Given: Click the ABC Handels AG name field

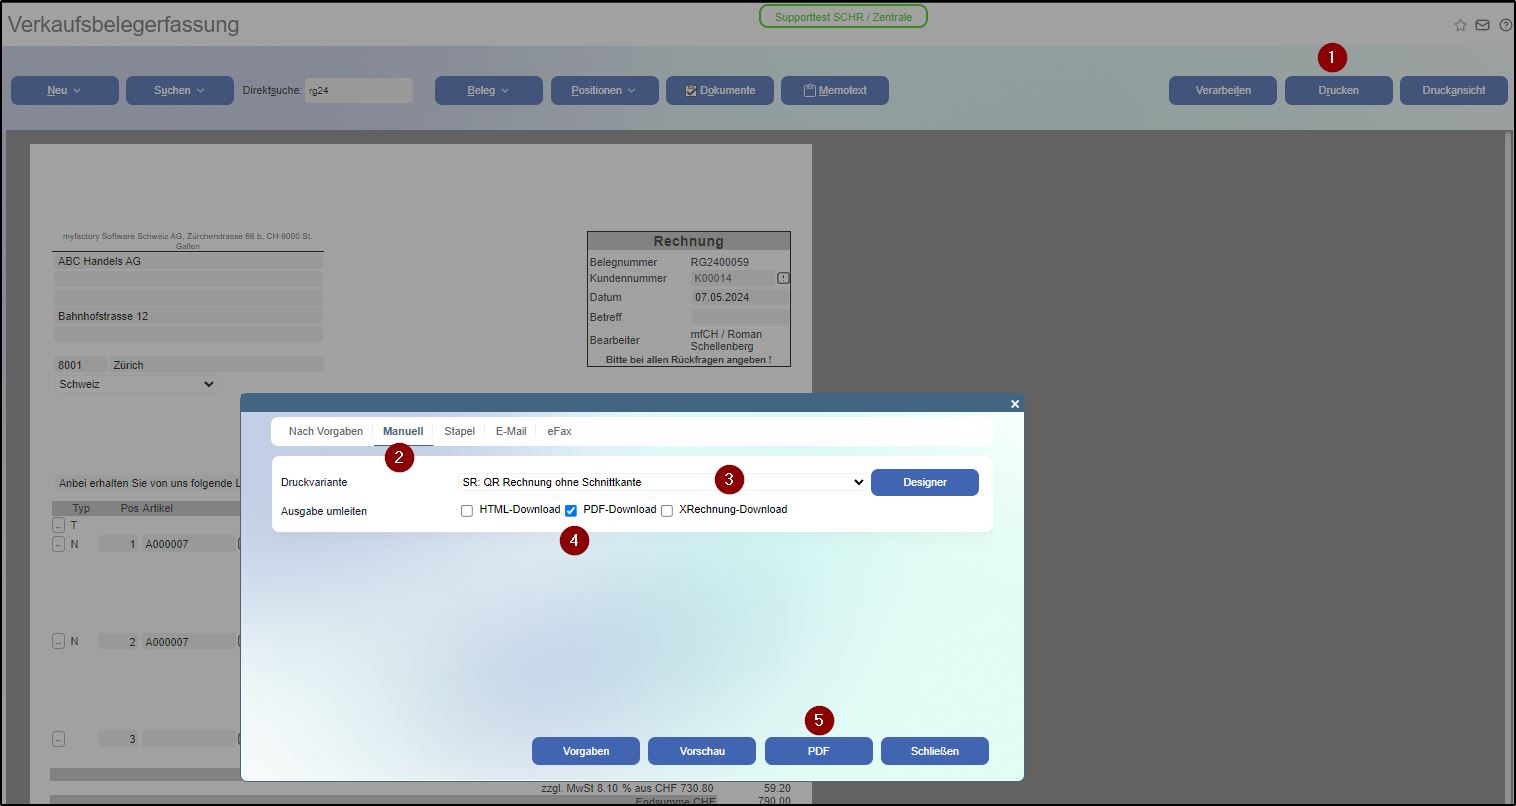Looking at the screenshot, I should pyautogui.click(x=188, y=261).
